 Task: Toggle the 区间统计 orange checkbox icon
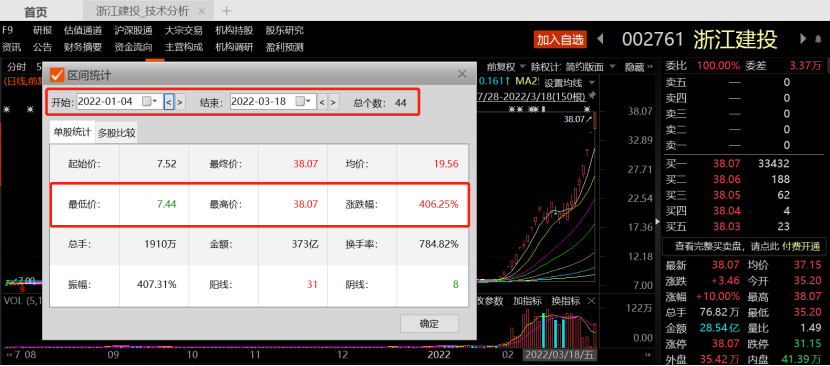[x=56, y=75]
